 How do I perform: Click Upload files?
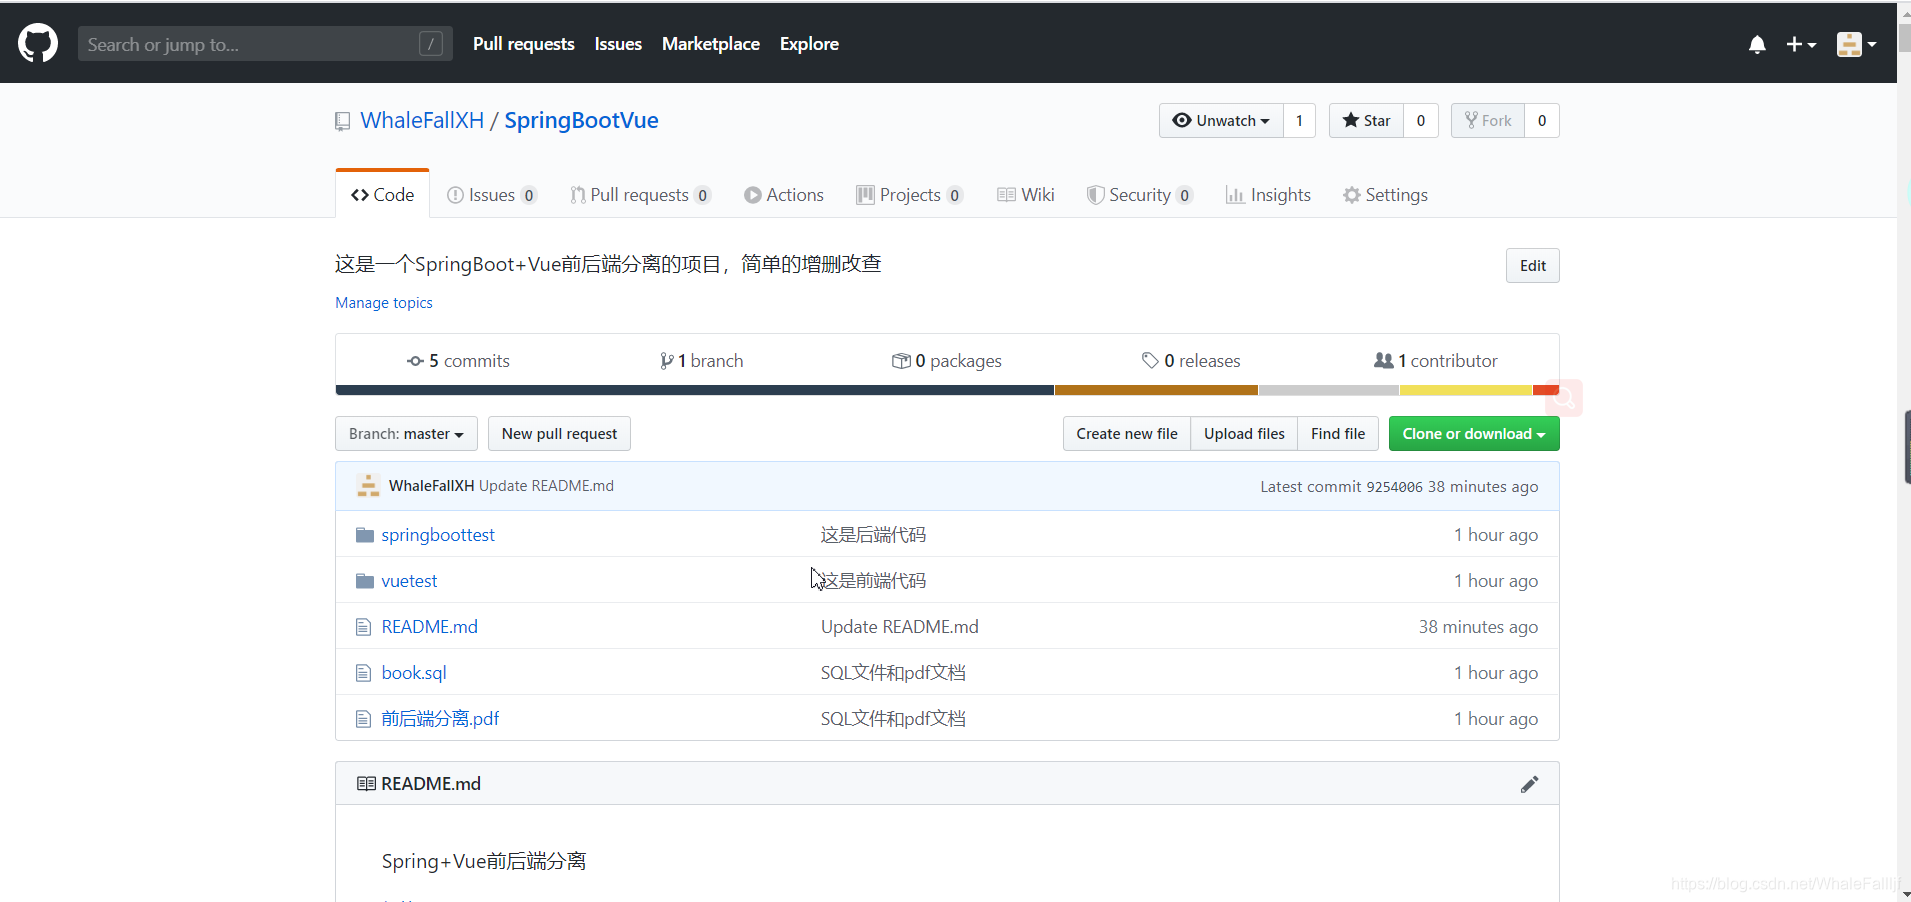tap(1244, 433)
